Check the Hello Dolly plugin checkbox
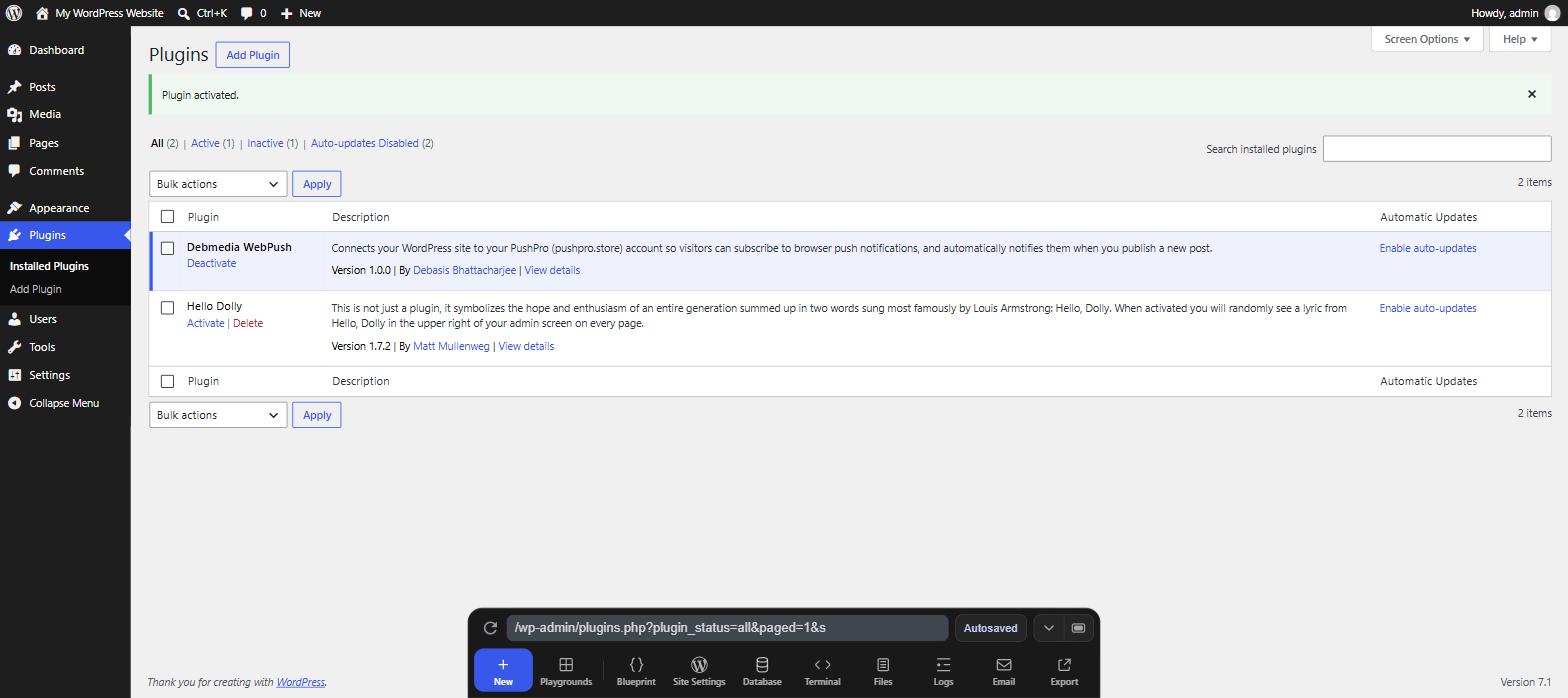This screenshot has width=1568, height=698. [167, 307]
